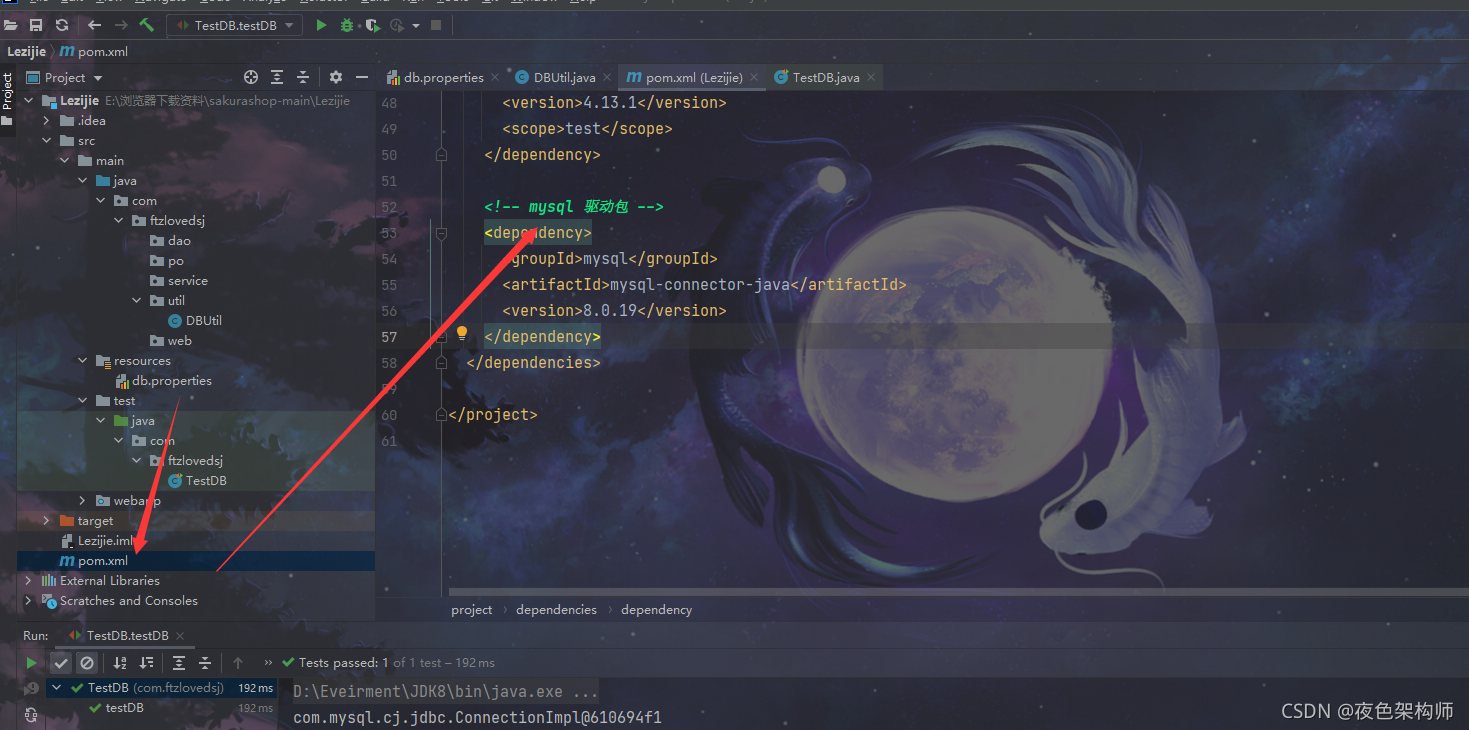Expand External Libraries node

[x=28, y=581]
